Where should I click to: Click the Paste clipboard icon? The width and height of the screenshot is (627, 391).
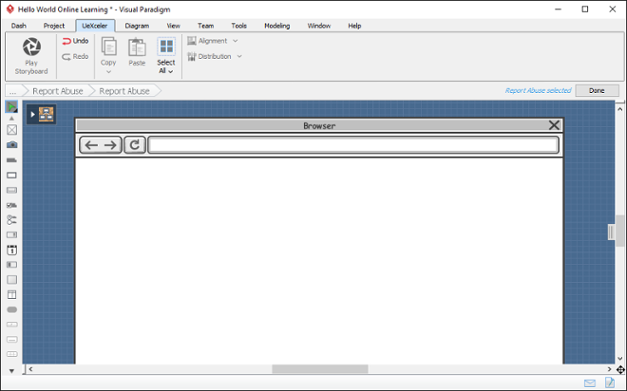tap(137, 47)
